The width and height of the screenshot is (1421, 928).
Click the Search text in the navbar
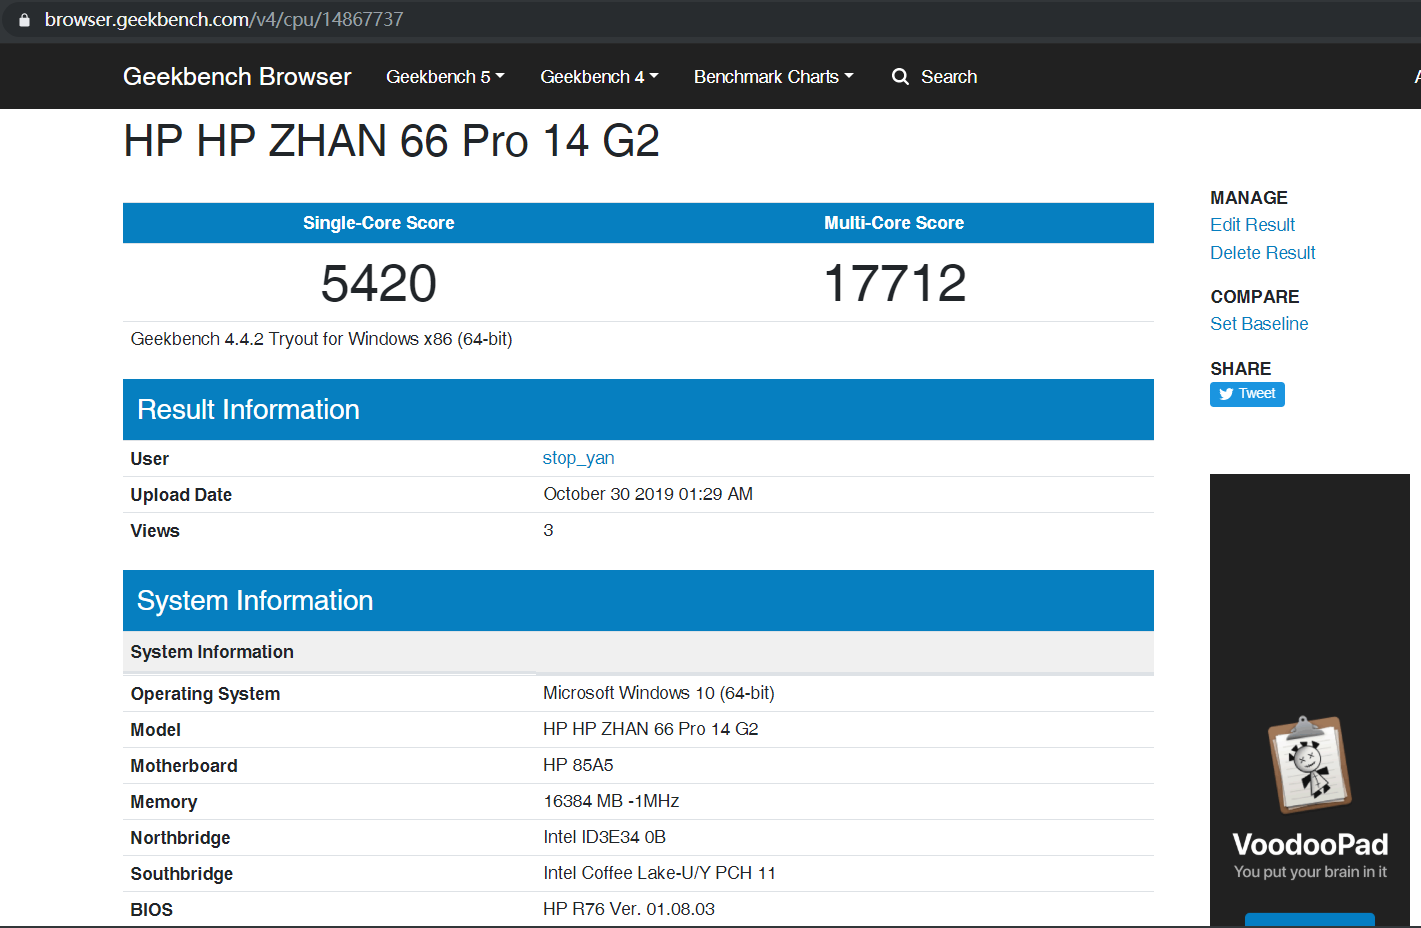(949, 77)
